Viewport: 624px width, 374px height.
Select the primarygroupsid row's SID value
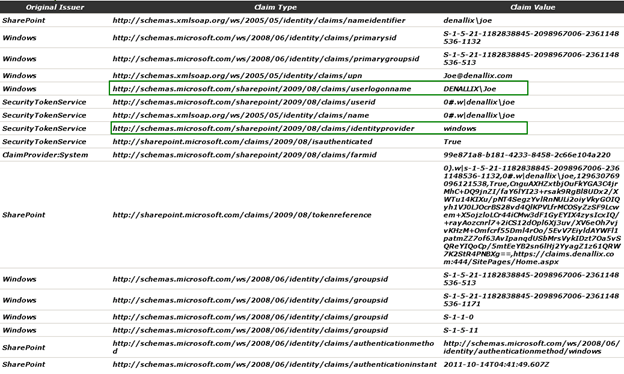point(531,58)
